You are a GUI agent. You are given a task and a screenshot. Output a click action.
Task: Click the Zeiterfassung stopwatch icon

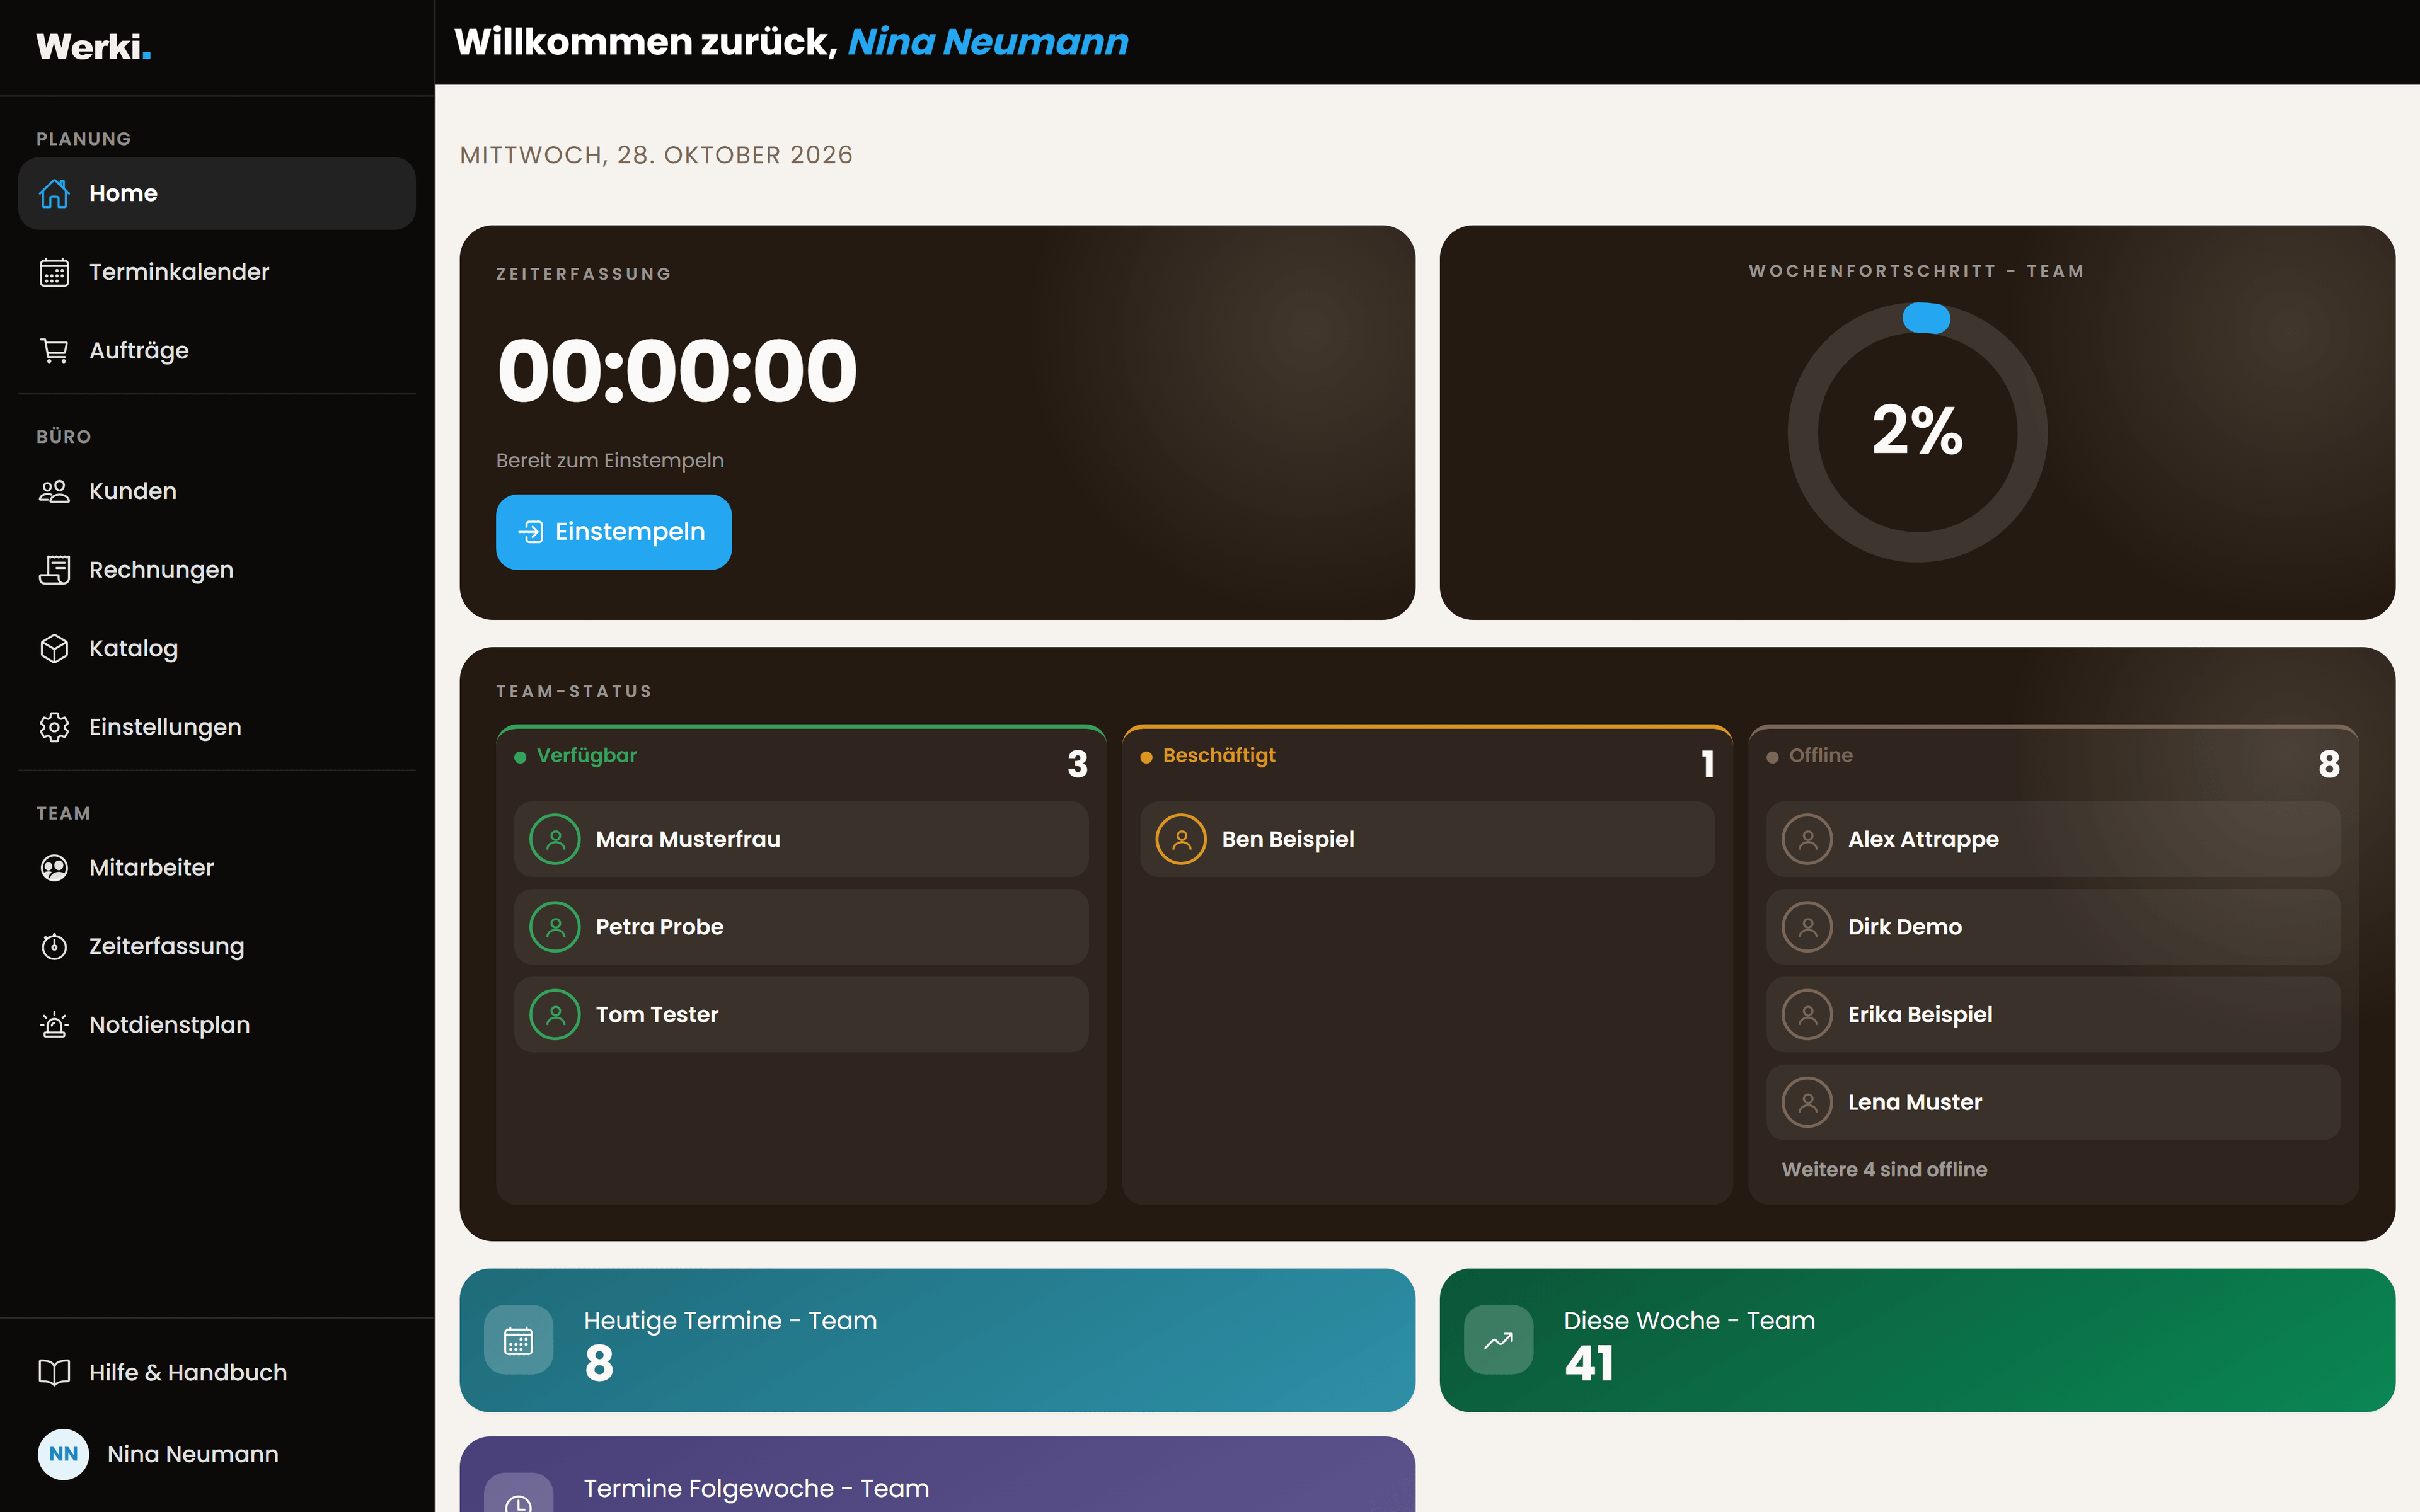pyautogui.click(x=54, y=946)
